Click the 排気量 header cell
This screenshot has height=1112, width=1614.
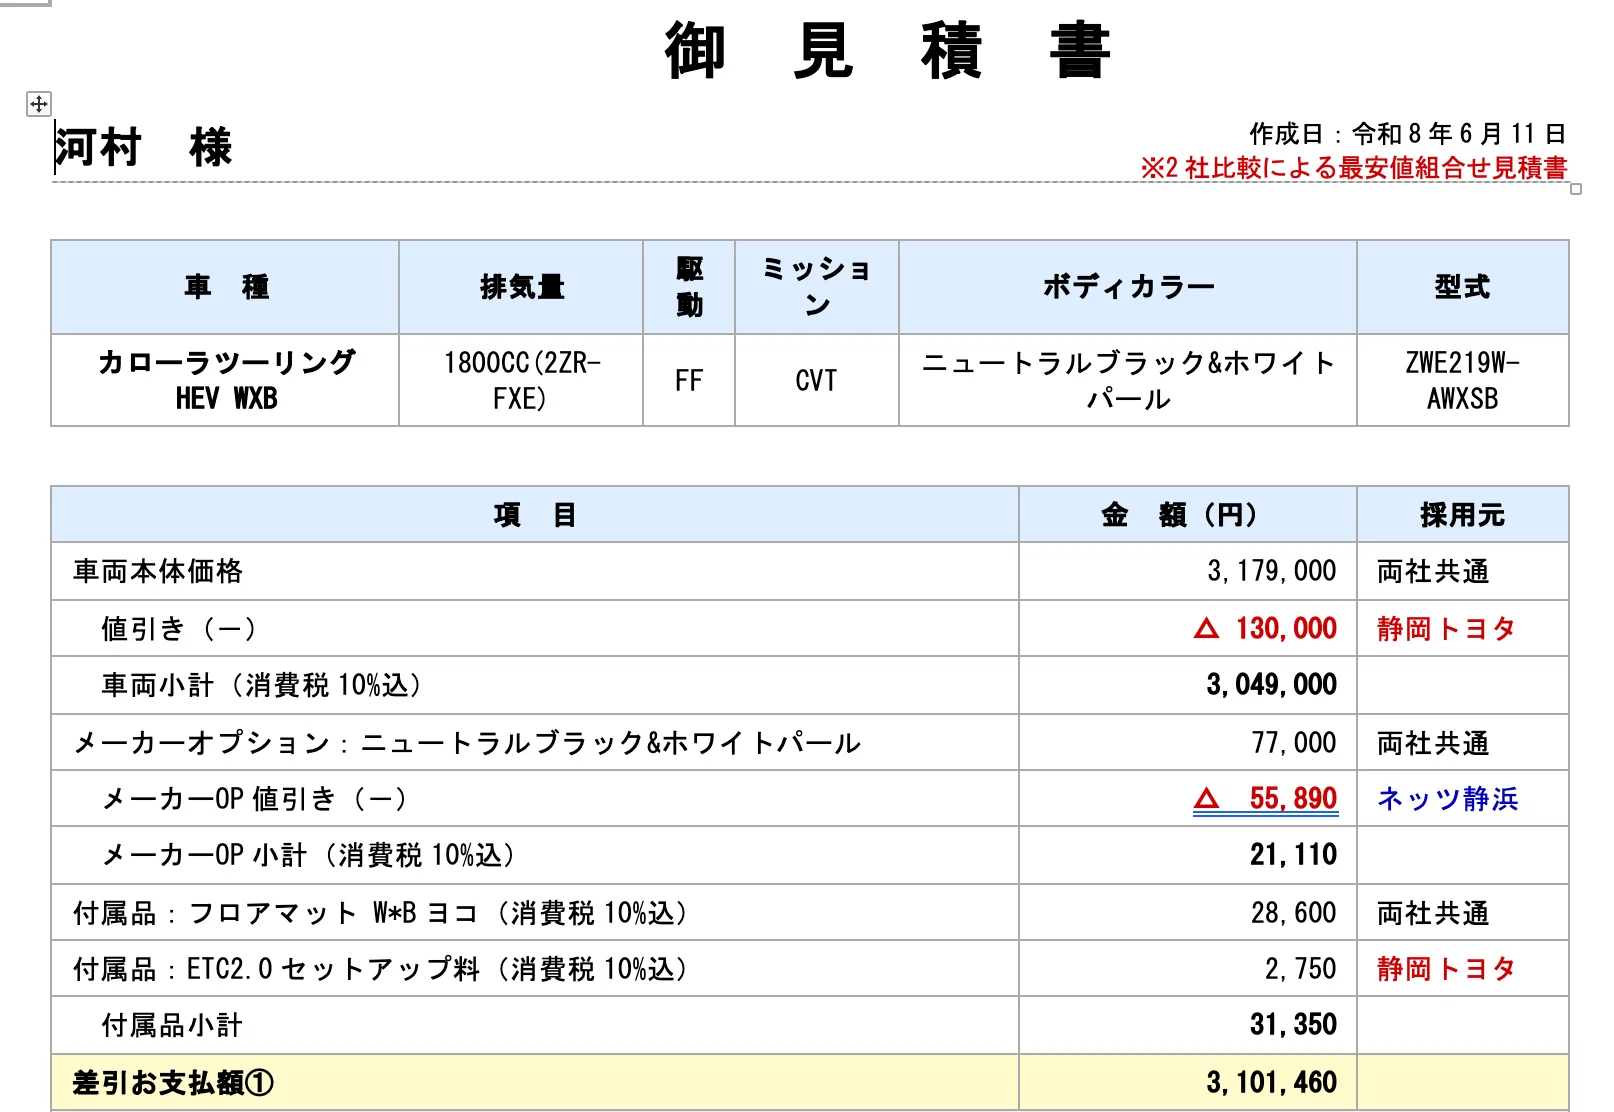click(x=521, y=287)
